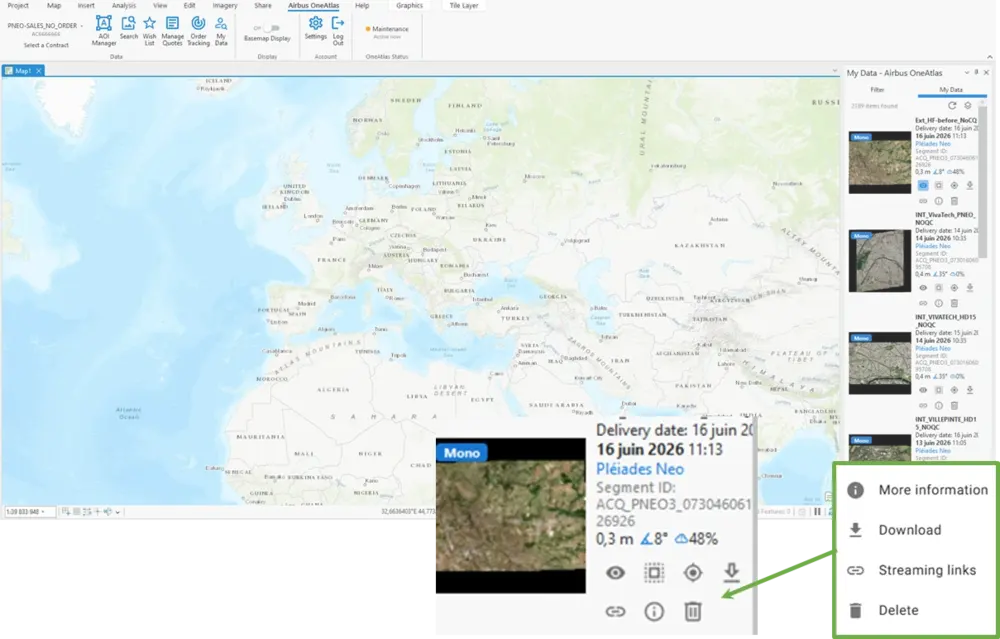The width and height of the screenshot is (1000, 639).
Task: Select the Ext_HF-before_NoCQ thumbnail in side panel
Action: click(879, 162)
